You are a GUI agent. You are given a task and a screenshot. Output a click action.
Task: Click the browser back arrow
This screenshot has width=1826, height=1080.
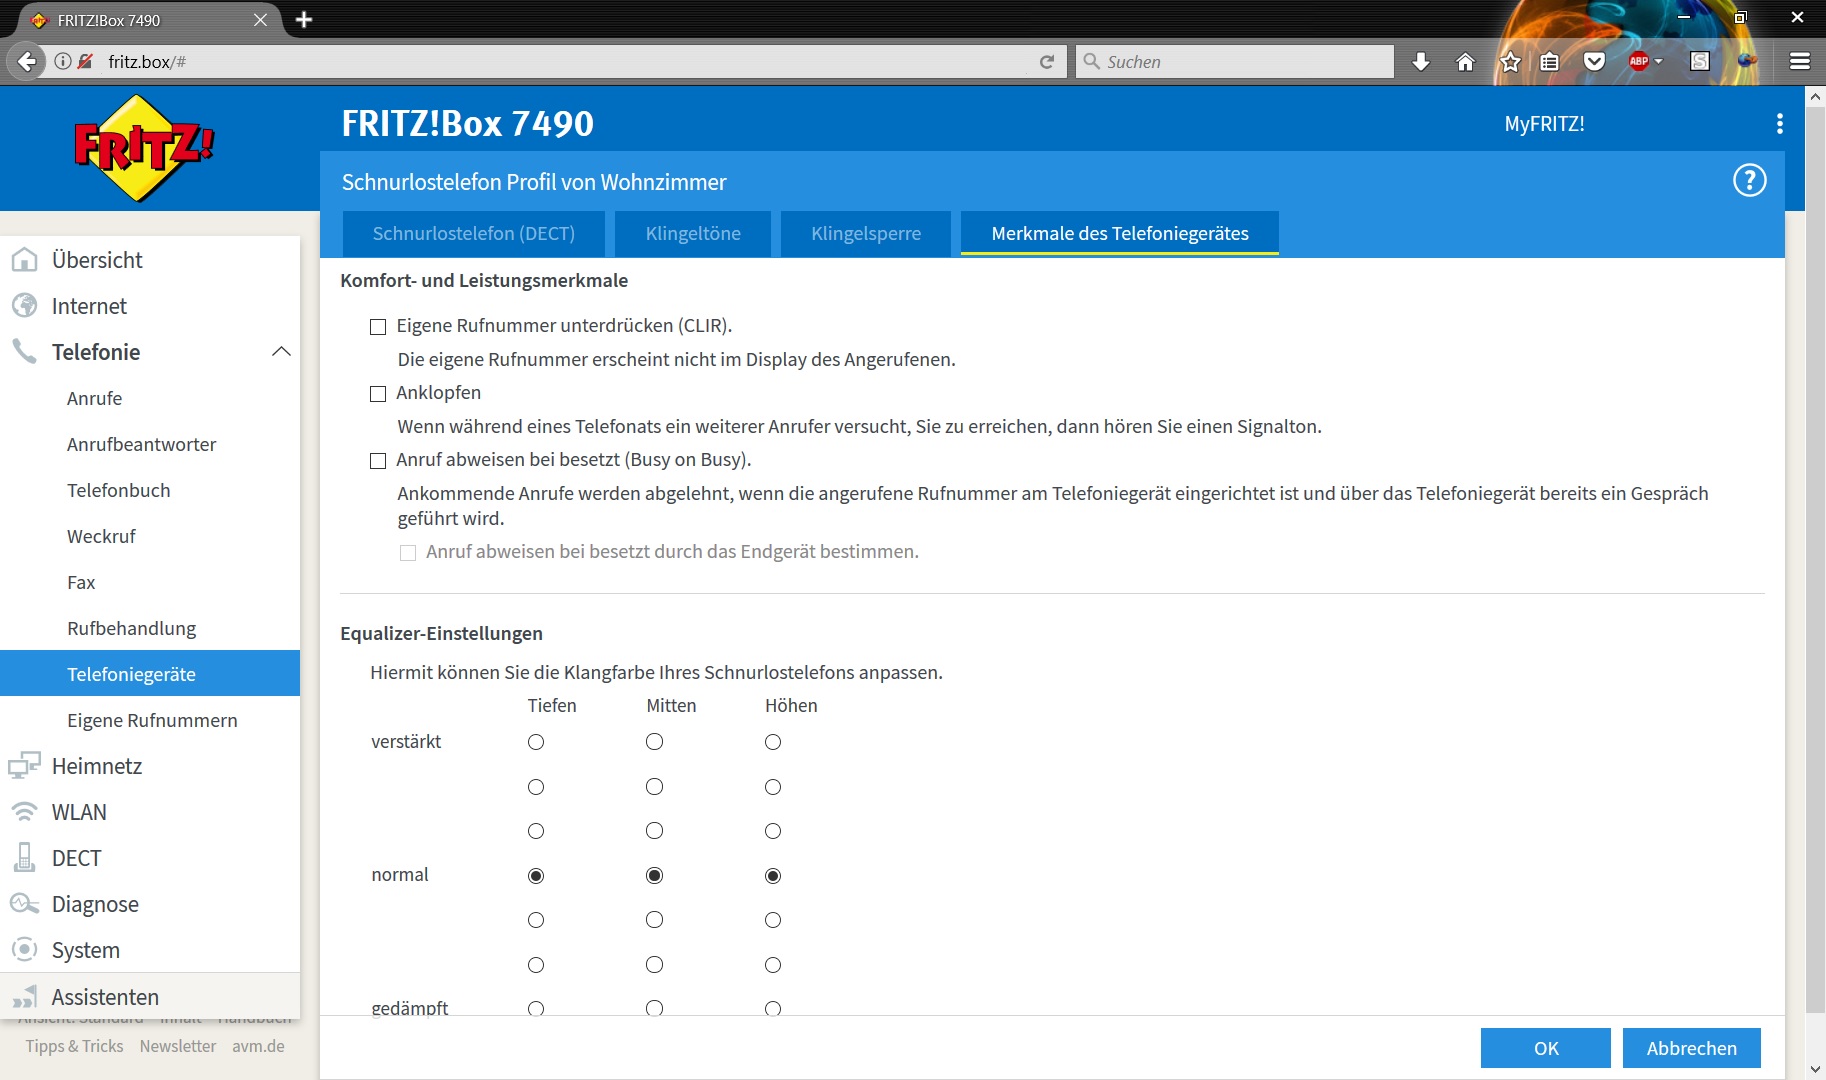pyautogui.click(x=27, y=62)
